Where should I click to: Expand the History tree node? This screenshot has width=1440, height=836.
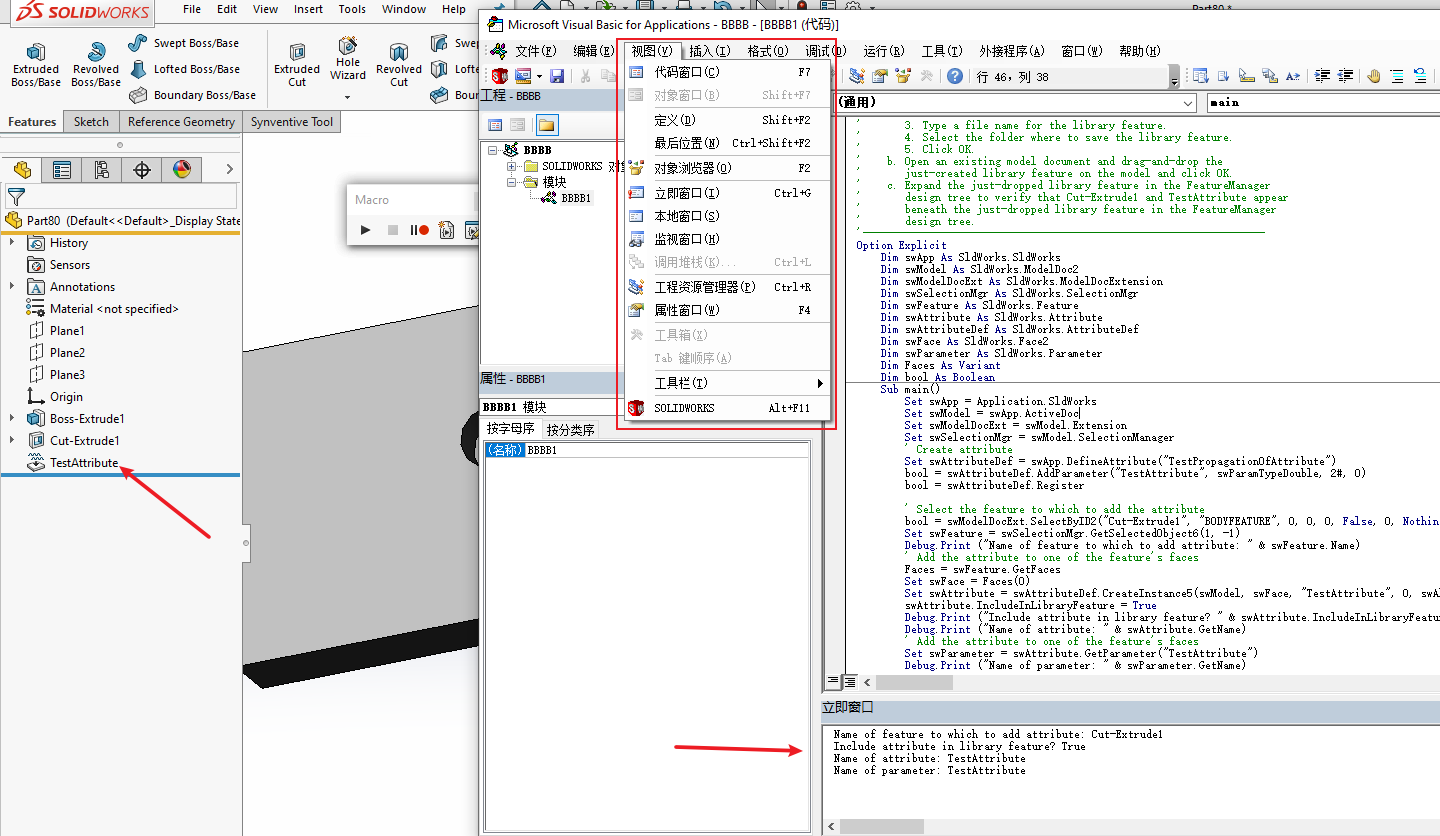[12, 243]
